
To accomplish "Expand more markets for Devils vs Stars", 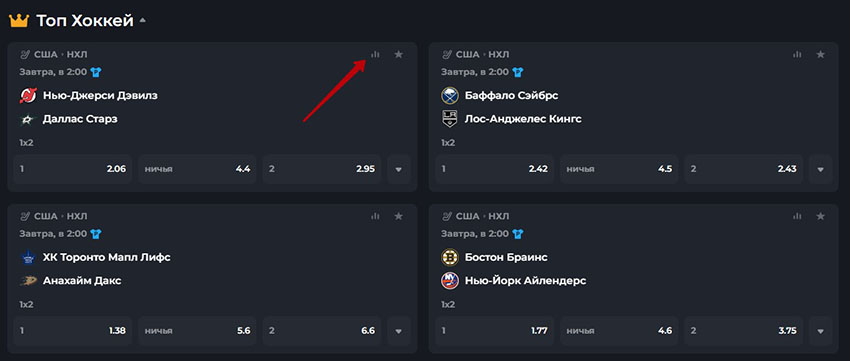I will pos(399,169).
